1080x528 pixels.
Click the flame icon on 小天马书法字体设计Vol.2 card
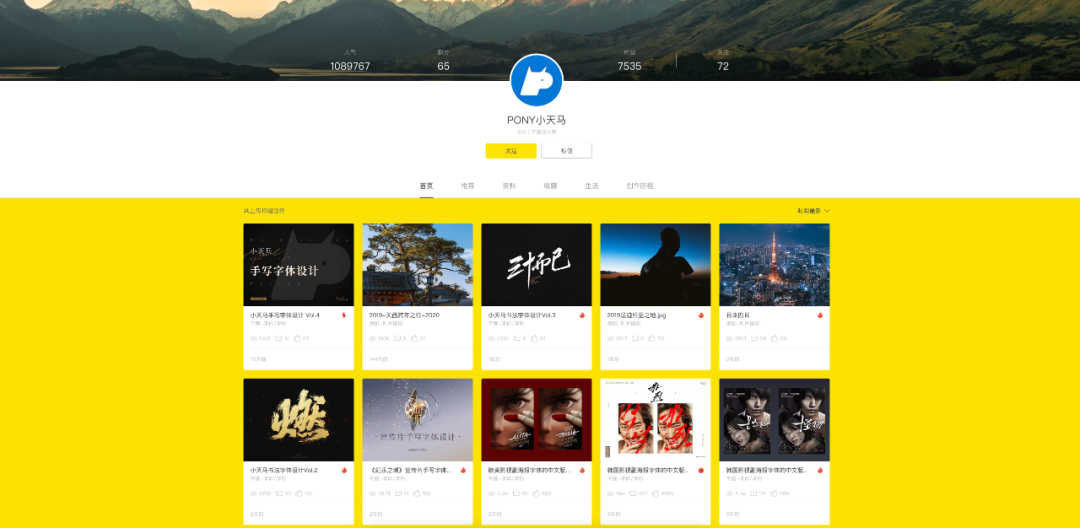pos(344,470)
